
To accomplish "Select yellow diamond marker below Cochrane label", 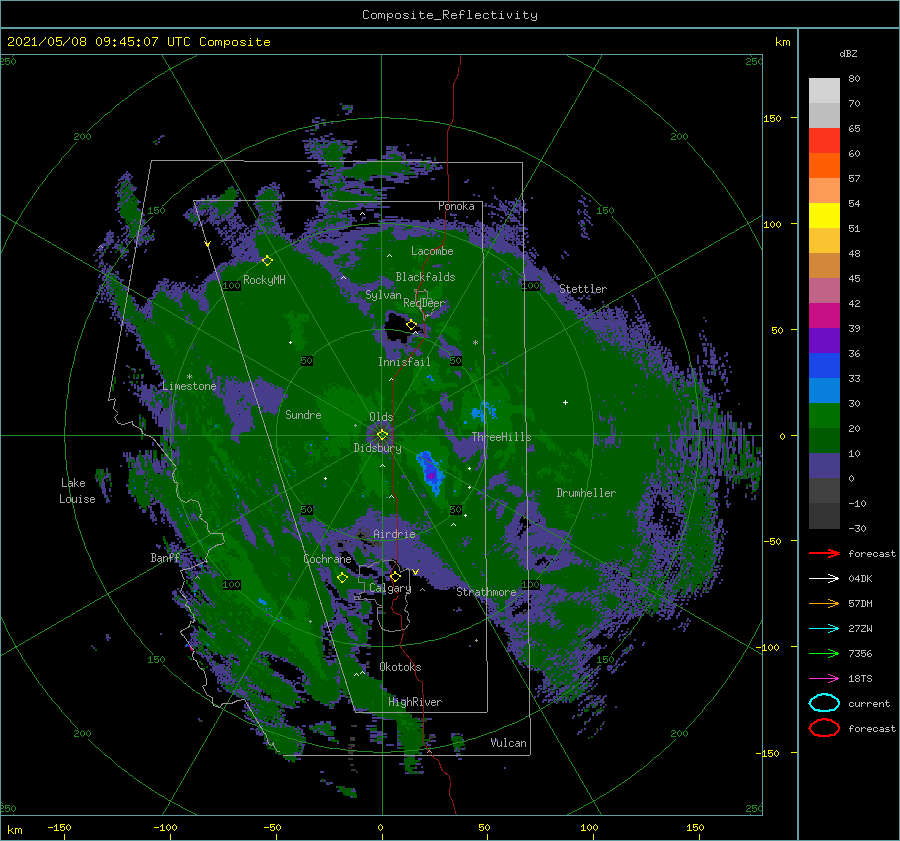I will click(342, 578).
